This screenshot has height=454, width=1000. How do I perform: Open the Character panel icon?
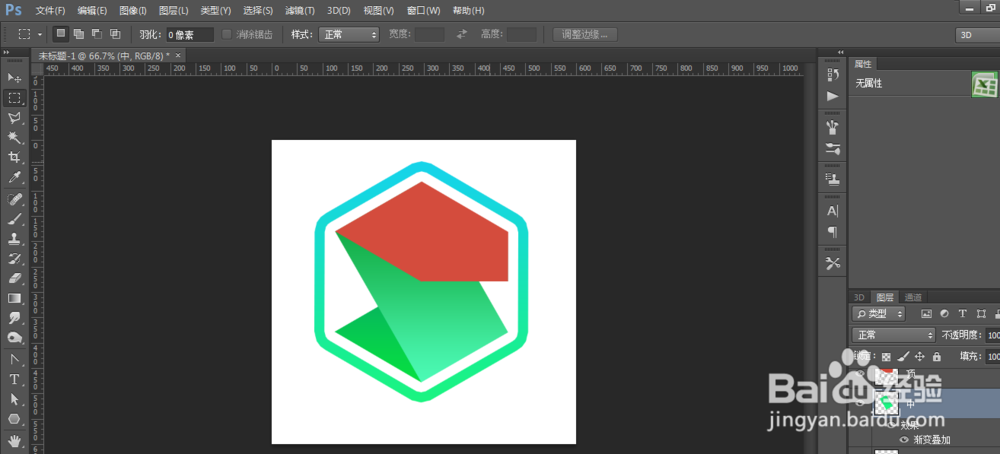click(832, 211)
